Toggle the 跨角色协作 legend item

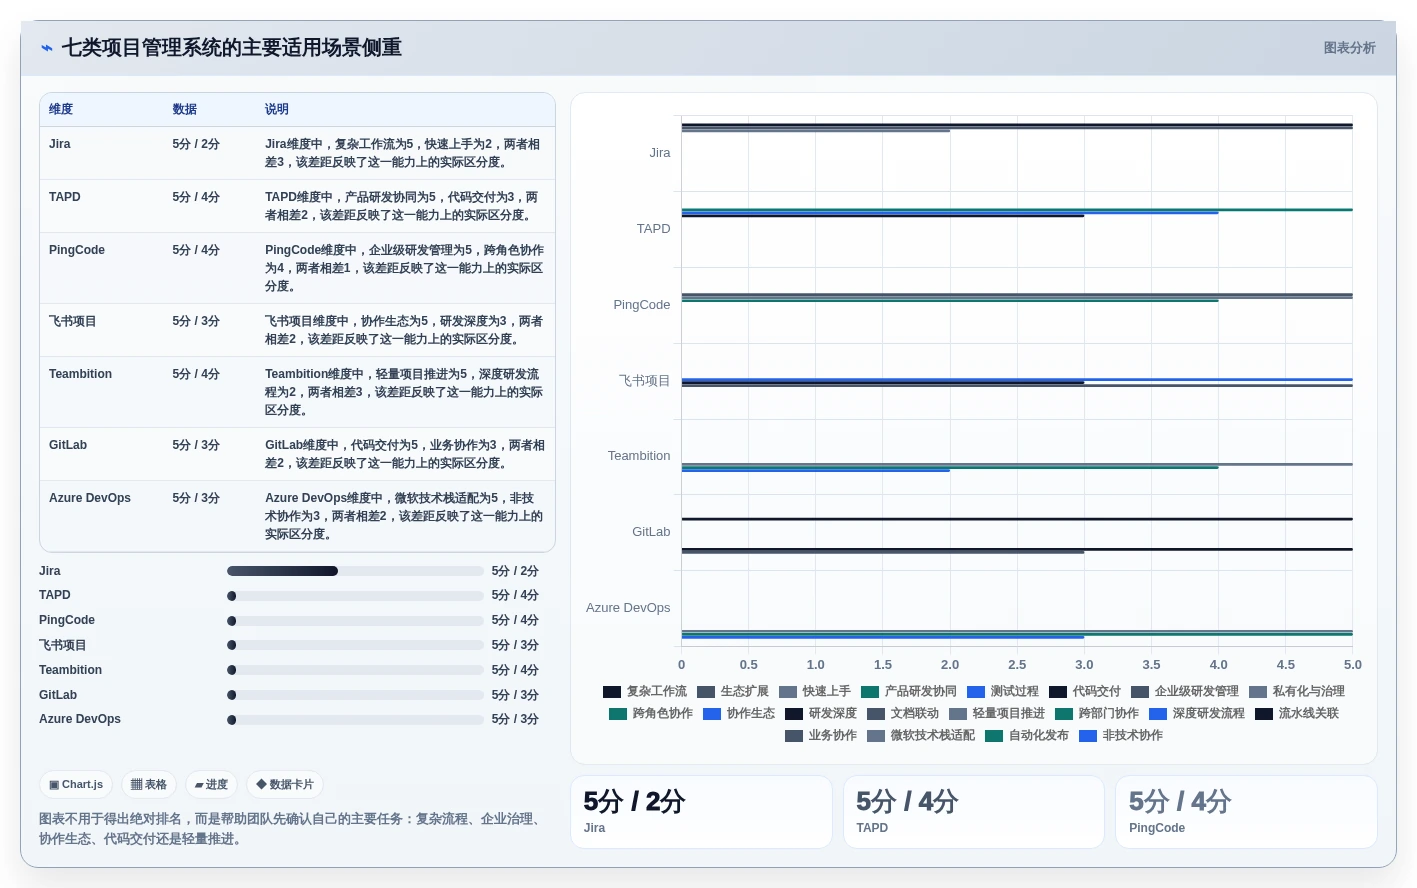tap(650, 713)
